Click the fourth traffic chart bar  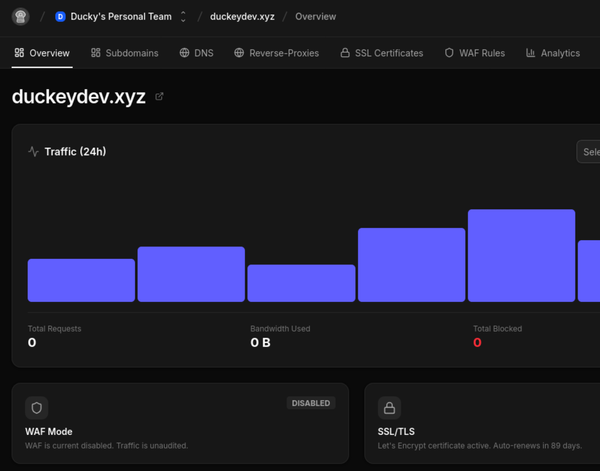click(x=412, y=265)
